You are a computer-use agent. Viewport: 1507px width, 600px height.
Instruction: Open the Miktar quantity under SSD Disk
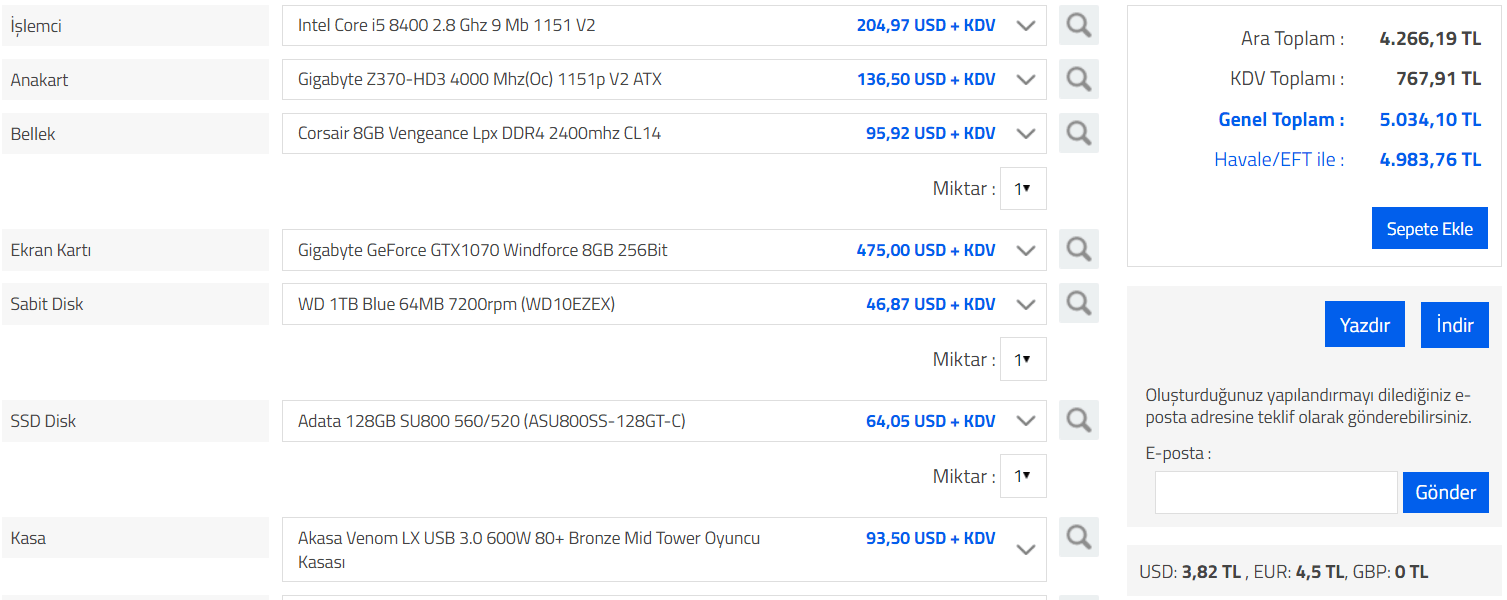[1023, 477]
